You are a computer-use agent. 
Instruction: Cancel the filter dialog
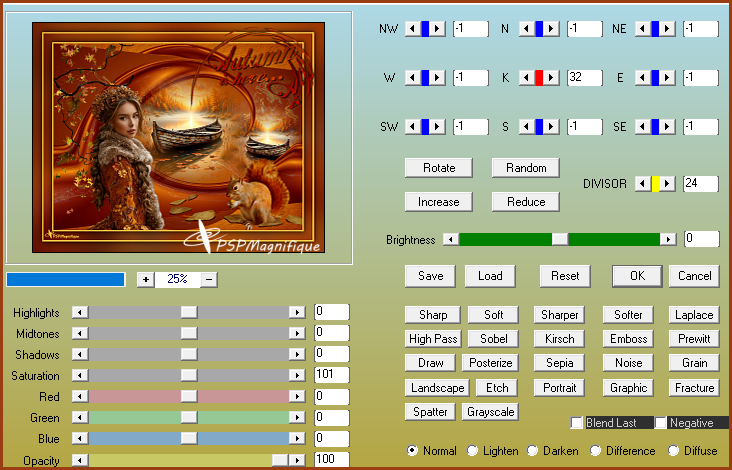coord(694,276)
